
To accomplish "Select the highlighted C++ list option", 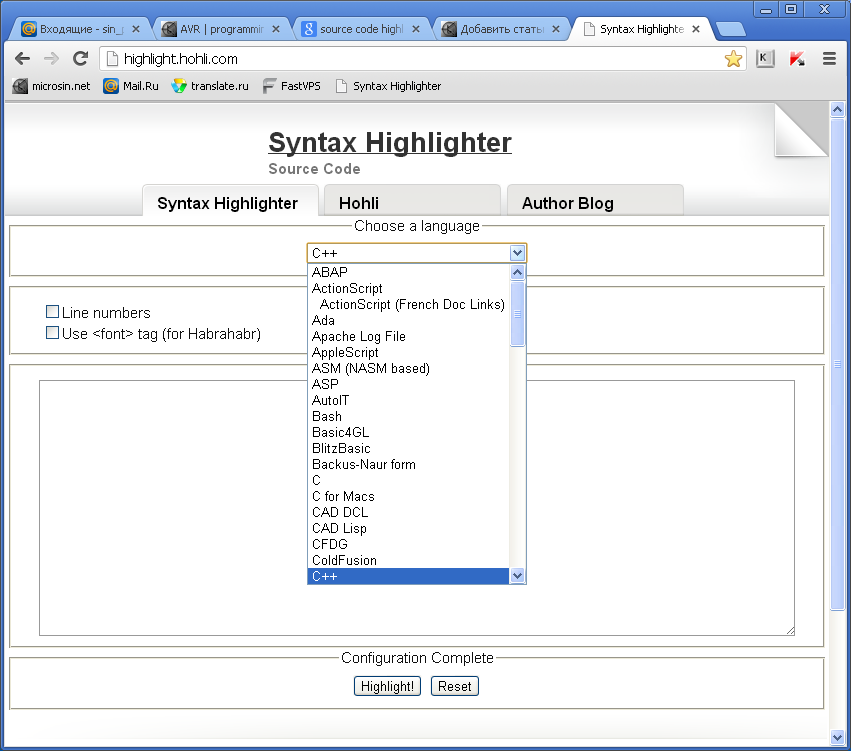I will [408, 576].
